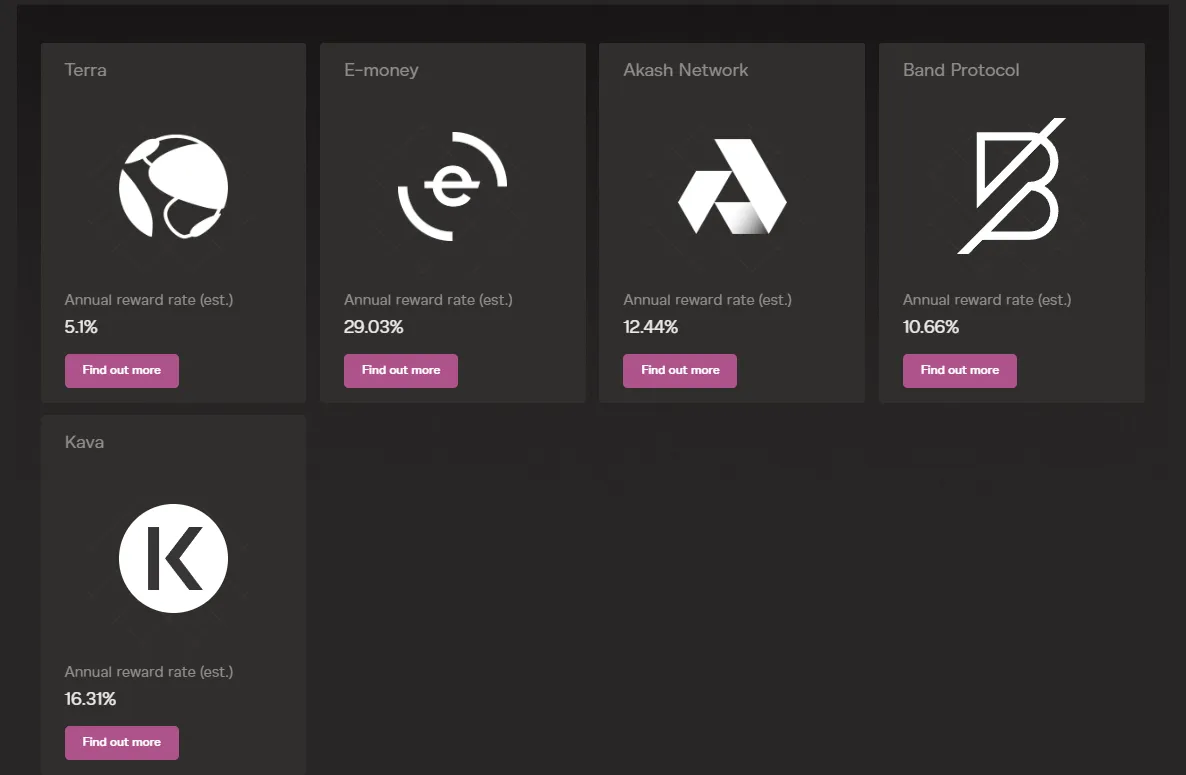Select the E-money card title
This screenshot has height=775, width=1186.
pos(381,70)
